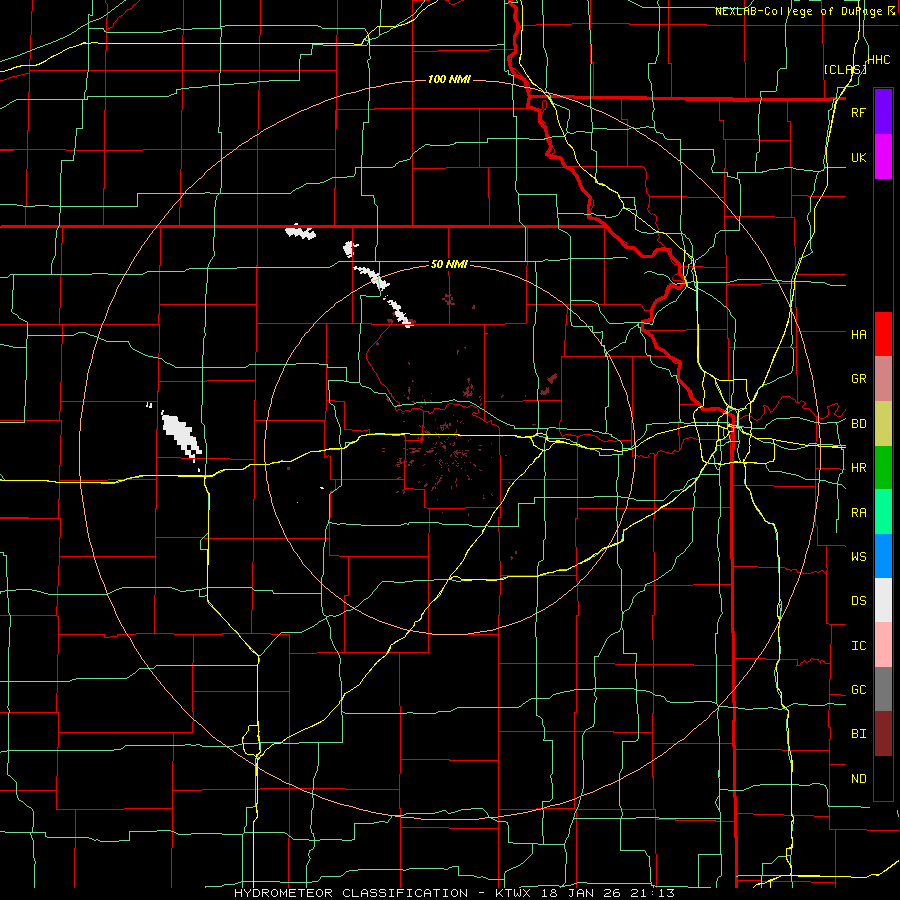Click the UK magenta legend swatch
900x900 pixels.
click(x=883, y=157)
